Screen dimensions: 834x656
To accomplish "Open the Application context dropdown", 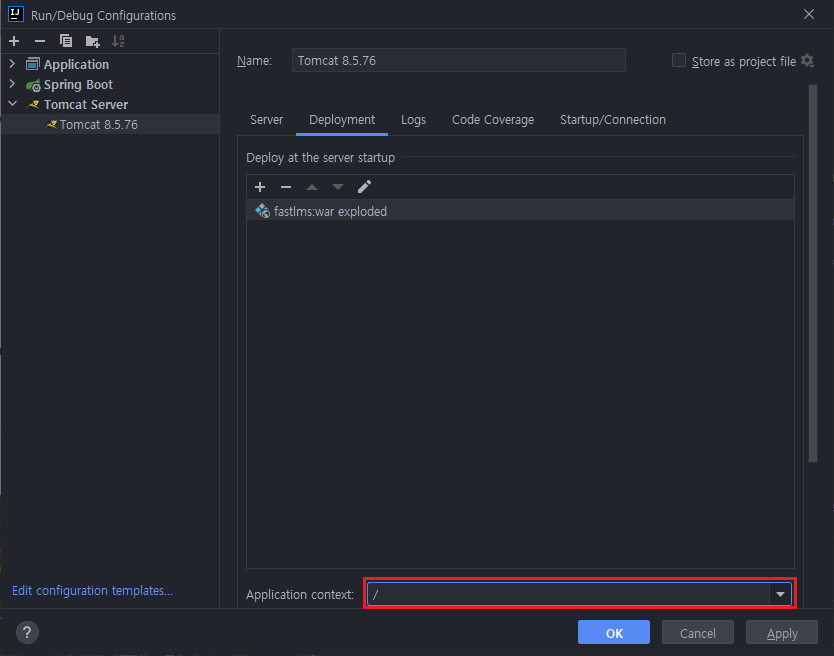I will pyautogui.click(x=780, y=594).
